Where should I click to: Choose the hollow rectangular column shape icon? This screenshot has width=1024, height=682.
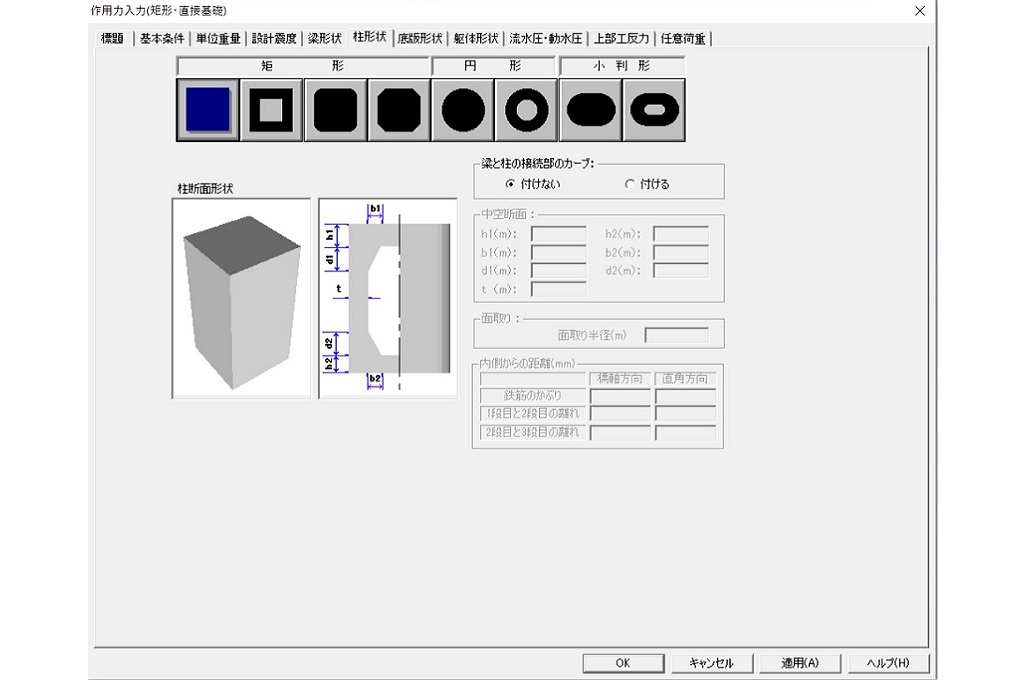tap(271, 110)
